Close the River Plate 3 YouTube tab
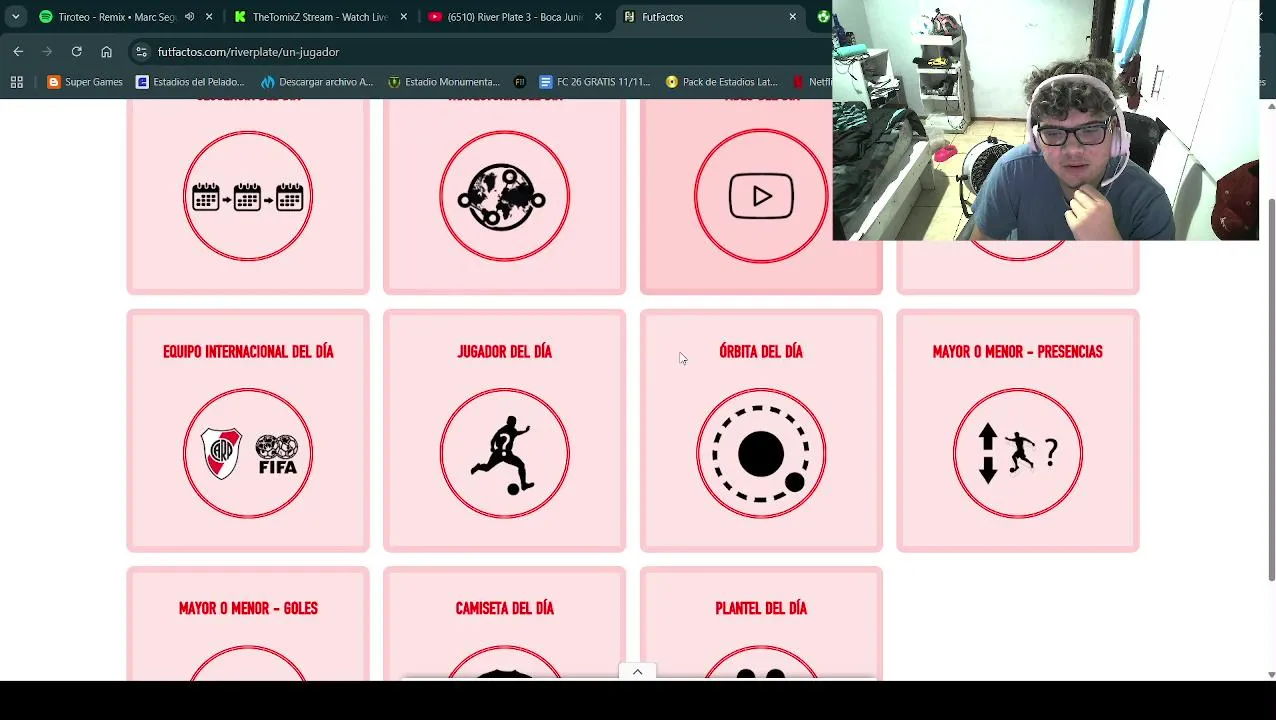Viewport: 1276px width, 720px height. (x=598, y=17)
